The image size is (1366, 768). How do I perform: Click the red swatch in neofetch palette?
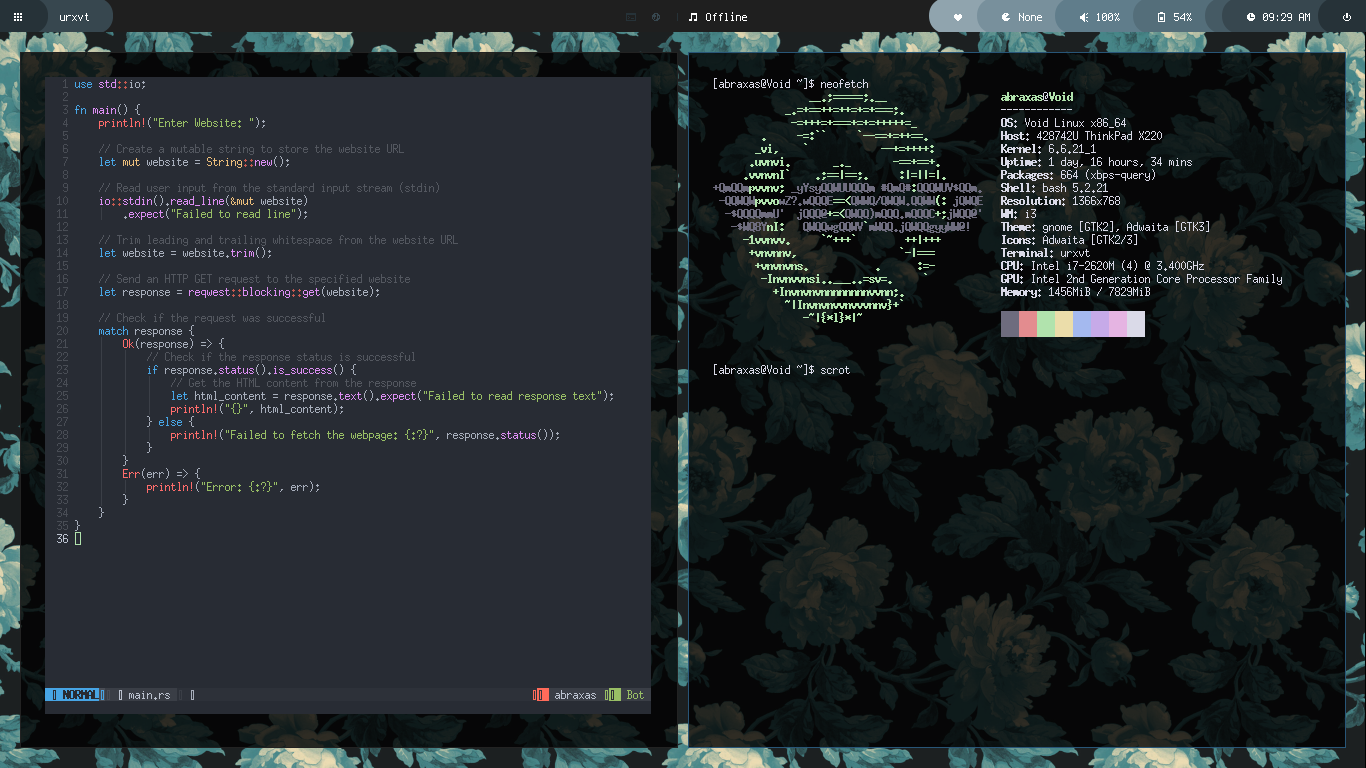(1028, 324)
